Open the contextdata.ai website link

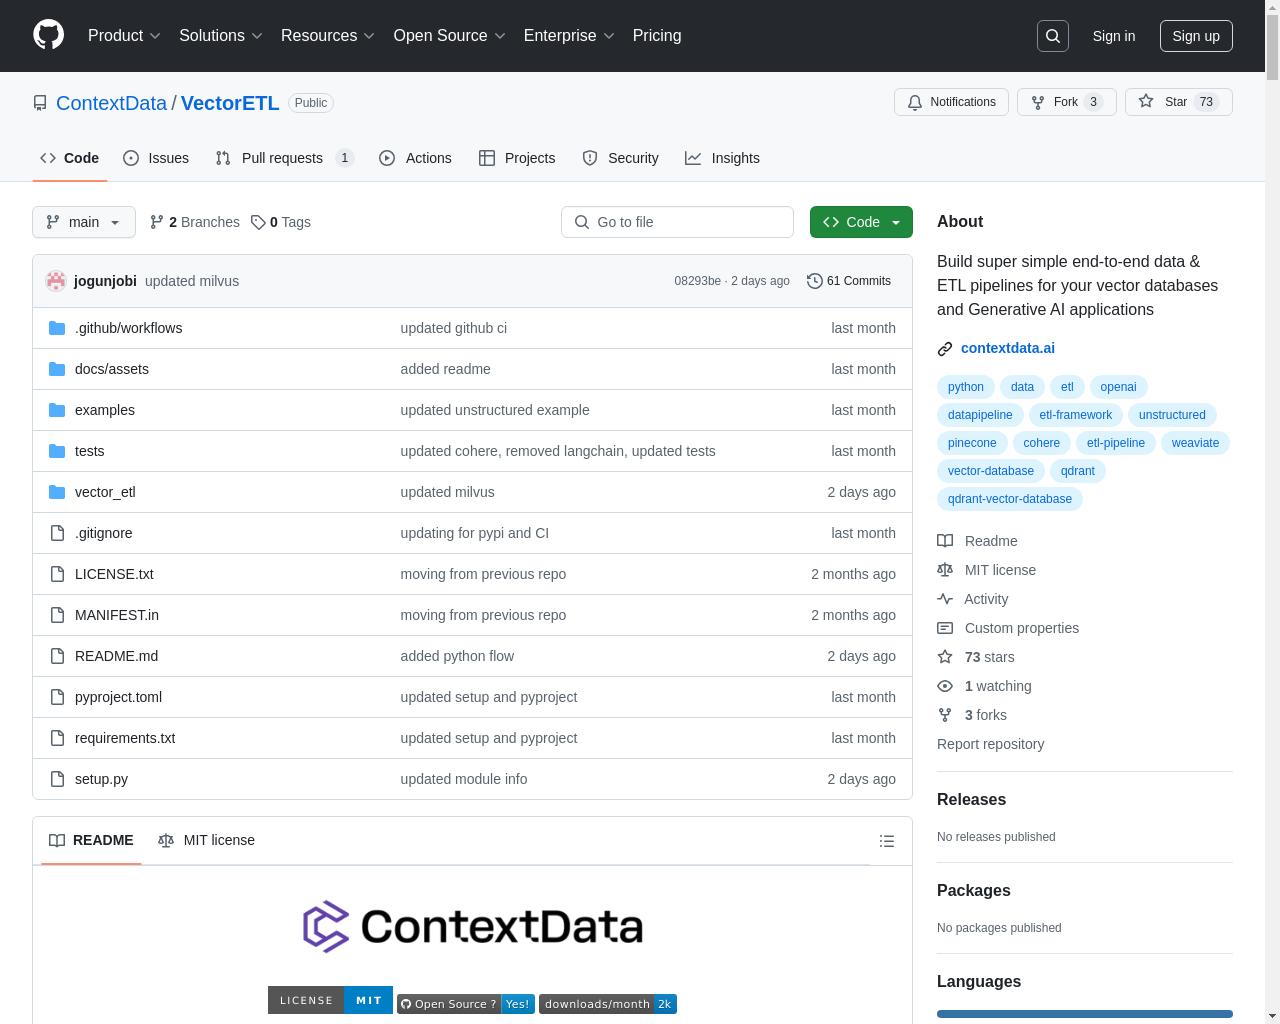pos(1008,348)
